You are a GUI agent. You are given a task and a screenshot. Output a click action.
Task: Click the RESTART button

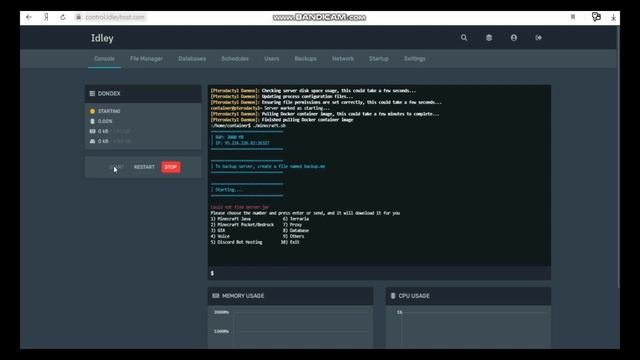144,167
